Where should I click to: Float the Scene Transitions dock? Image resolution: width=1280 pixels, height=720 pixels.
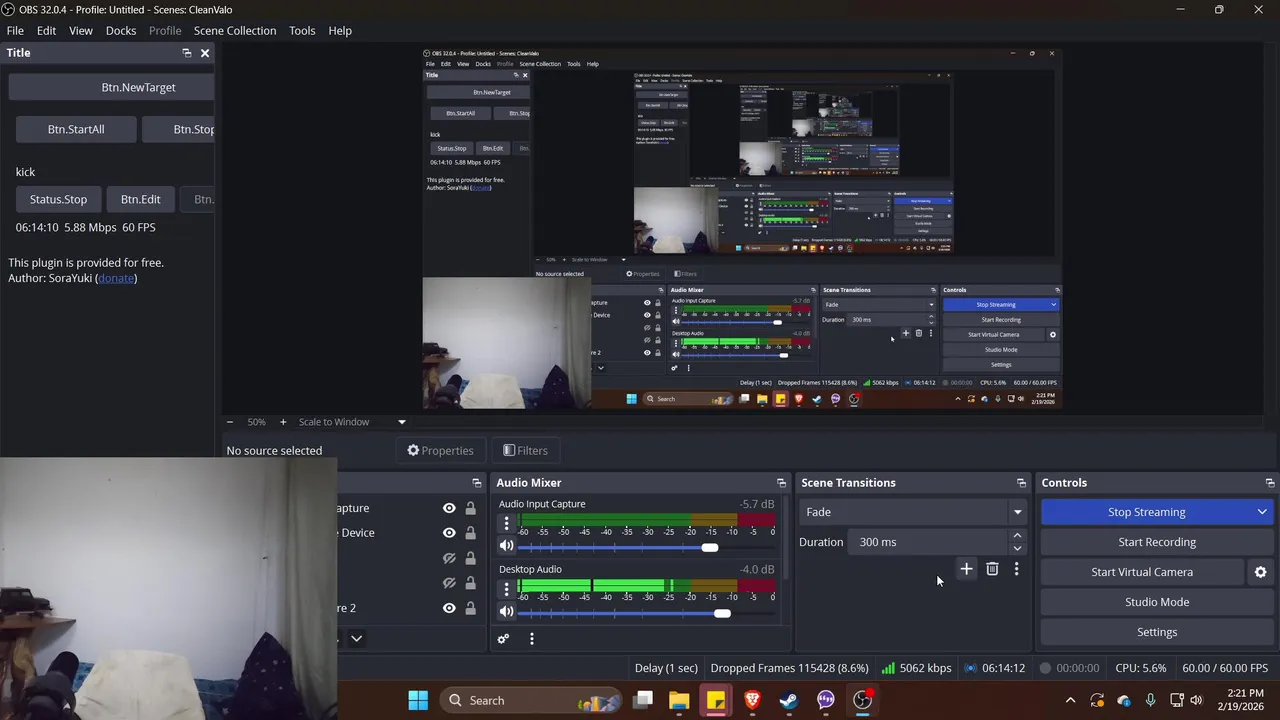click(1021, 483)
